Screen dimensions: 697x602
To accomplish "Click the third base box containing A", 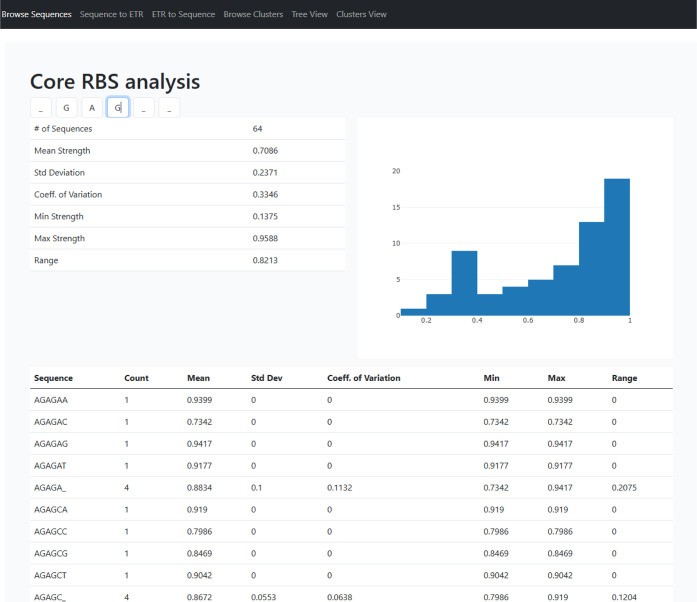I will point(92,108).
